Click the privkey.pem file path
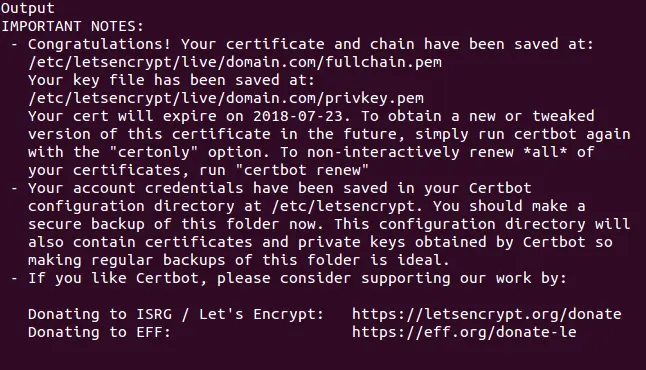Image resolution: width=646 pixels, height=370 pixels. point(226,98)
